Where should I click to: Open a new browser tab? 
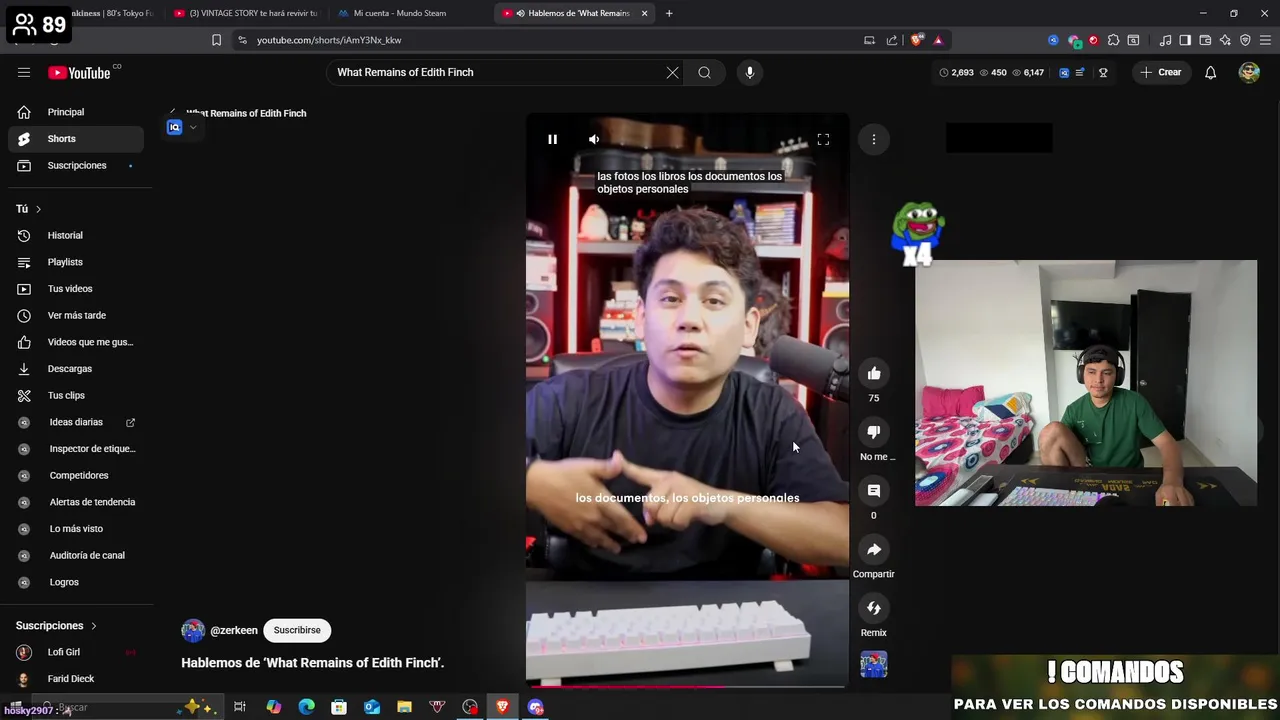click(x=669, y=13)
